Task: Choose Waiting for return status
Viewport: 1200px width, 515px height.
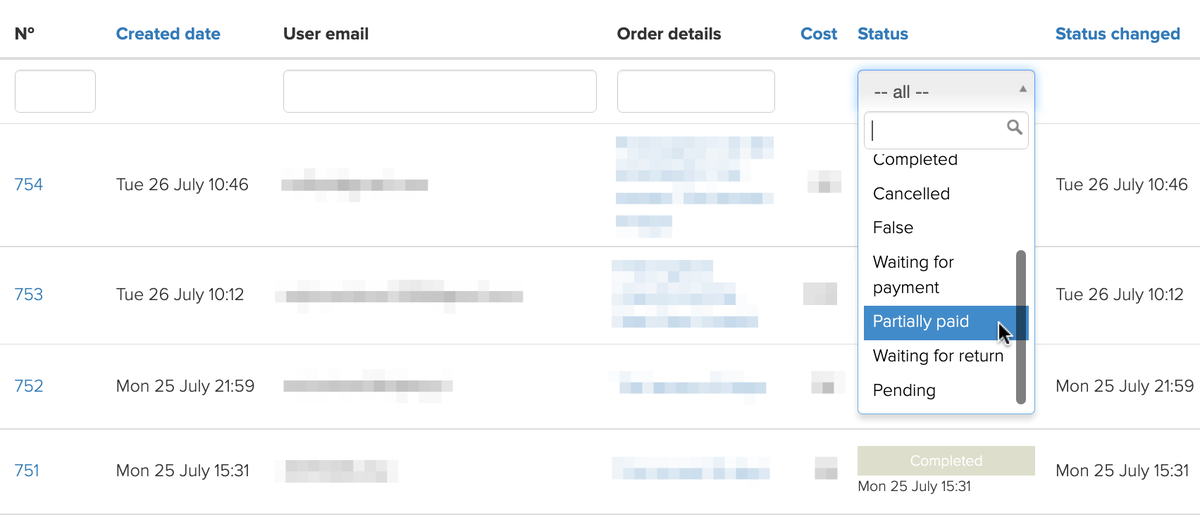Action: tap(938, 356)
